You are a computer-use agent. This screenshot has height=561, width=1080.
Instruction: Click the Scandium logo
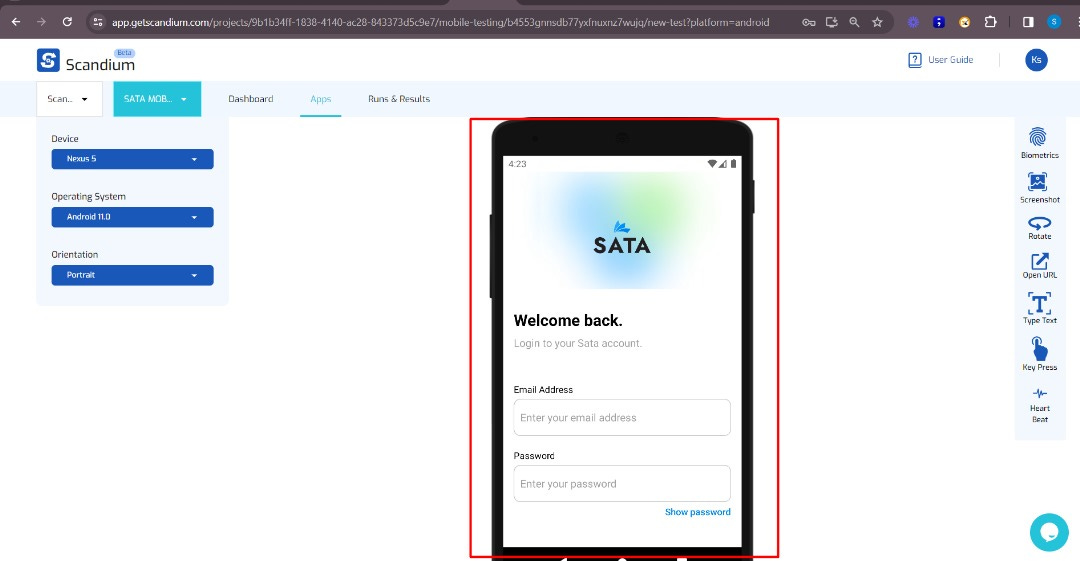coord(86,61)
